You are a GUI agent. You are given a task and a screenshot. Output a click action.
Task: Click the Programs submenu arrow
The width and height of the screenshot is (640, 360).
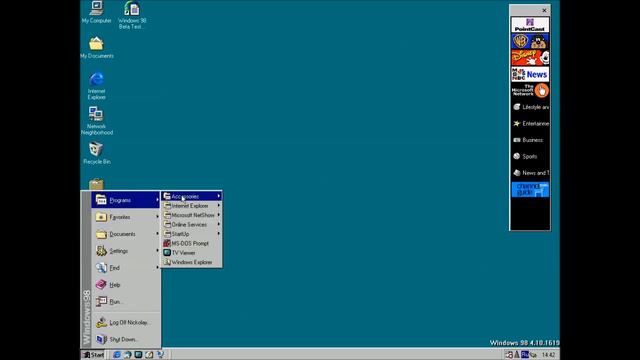point(157,200)
